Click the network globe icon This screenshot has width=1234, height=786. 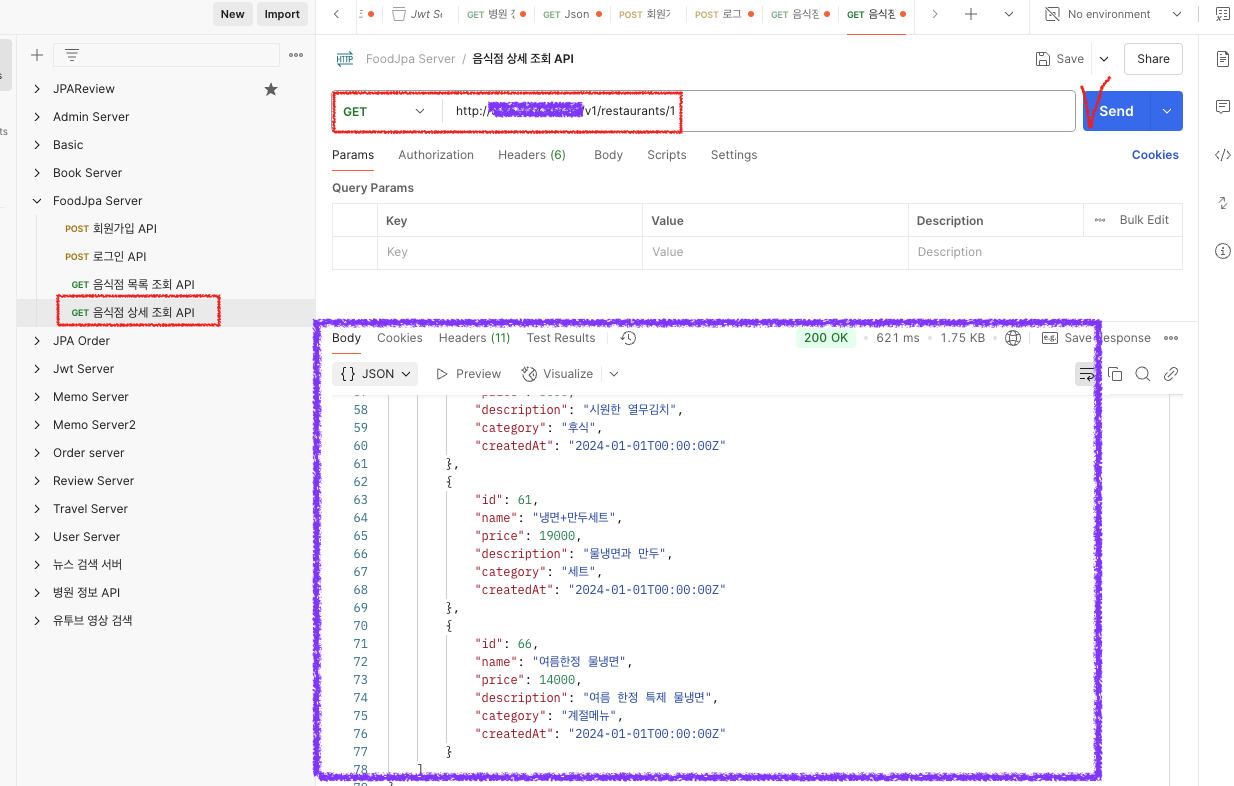pos(1013,338)
